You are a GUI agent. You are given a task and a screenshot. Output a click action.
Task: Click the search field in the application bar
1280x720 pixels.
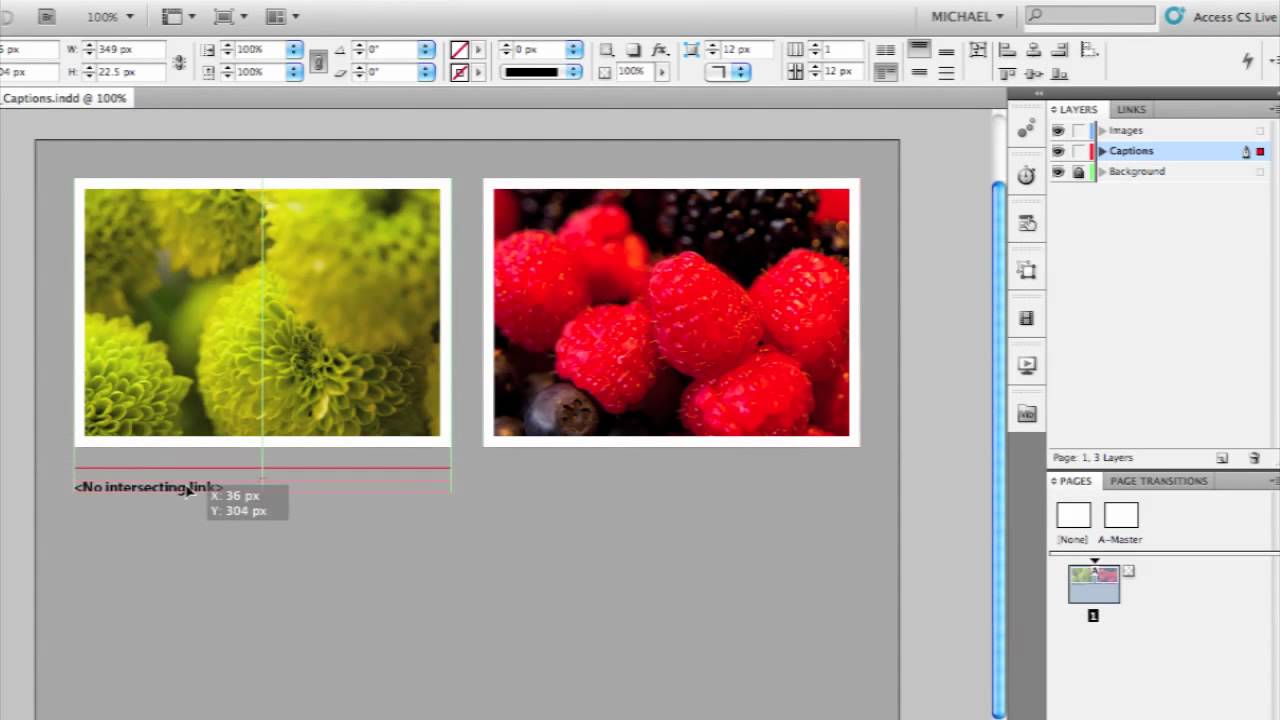pos(1090,16)
